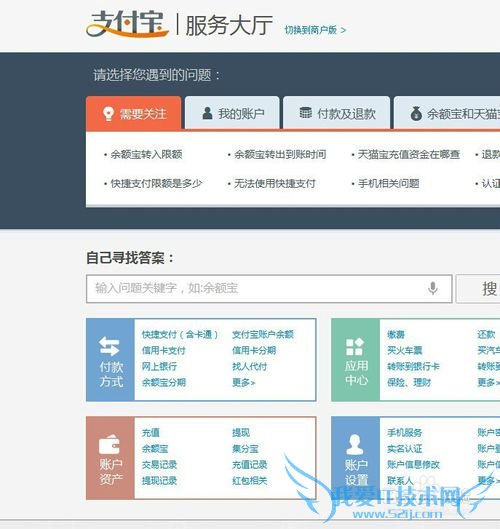Switch to the 需要关注 tab
Screen dimensions: 500x529
134,113
